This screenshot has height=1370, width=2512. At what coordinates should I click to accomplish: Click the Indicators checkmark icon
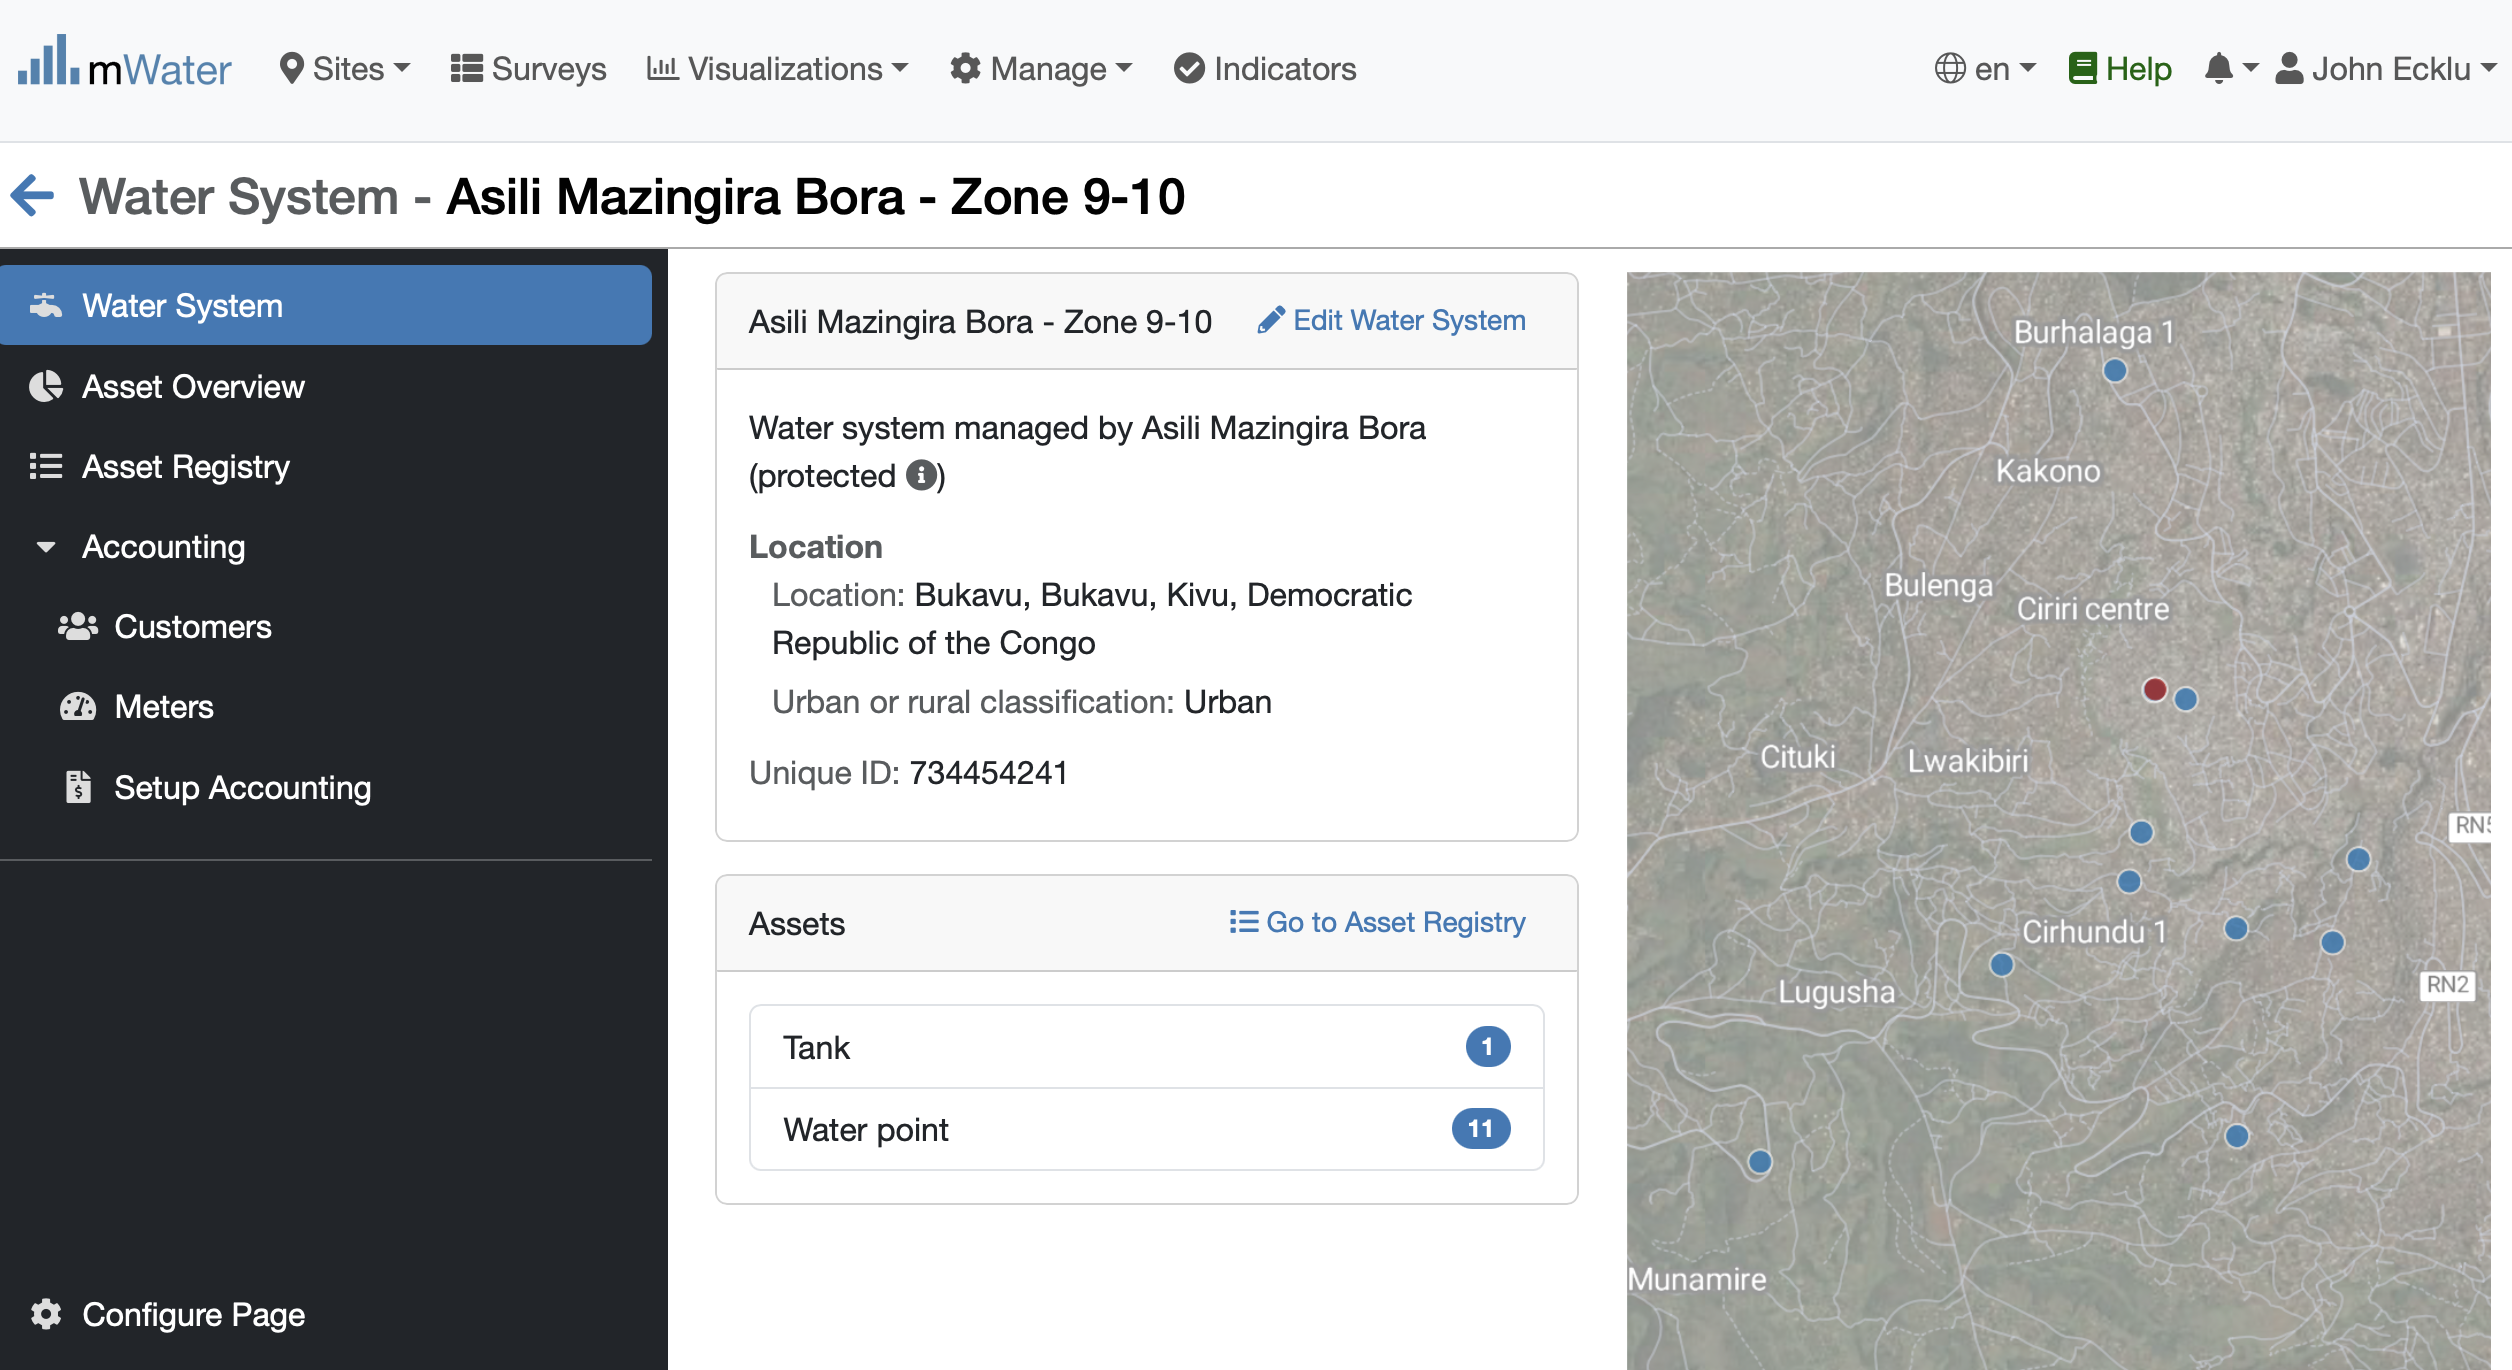point(1189,69)
